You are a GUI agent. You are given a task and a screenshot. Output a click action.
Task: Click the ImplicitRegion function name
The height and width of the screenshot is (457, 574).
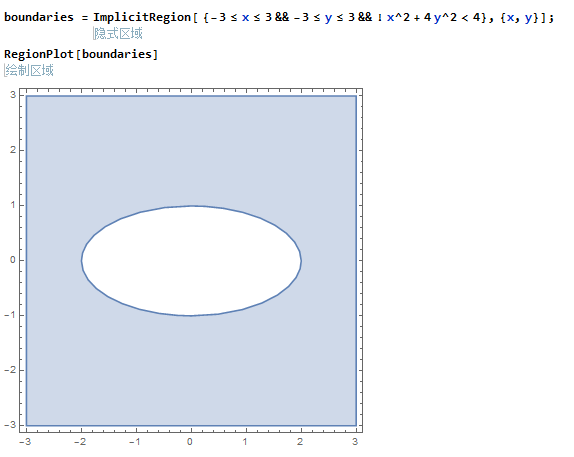tap(142, 18)
